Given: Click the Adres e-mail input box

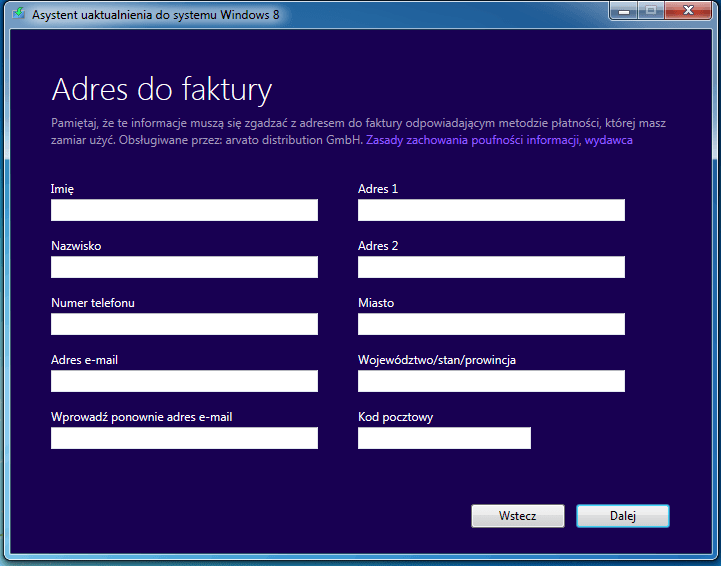Looking at the screenshot, I should pyautogui.click(x=184, y=381).
